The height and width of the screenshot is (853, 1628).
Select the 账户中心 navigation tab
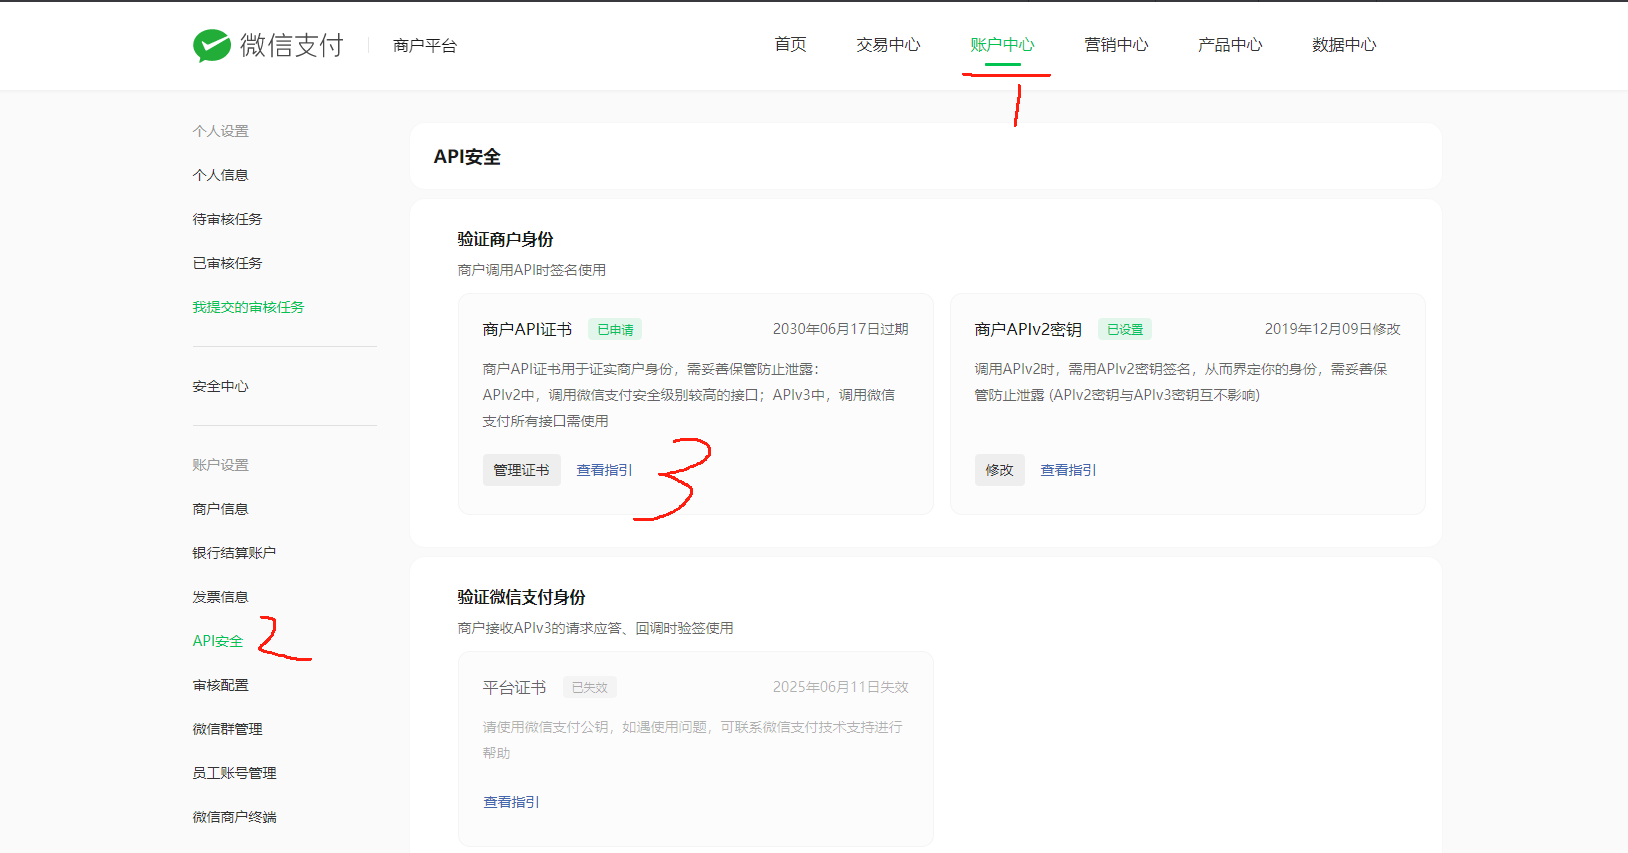click(1002, 45)
